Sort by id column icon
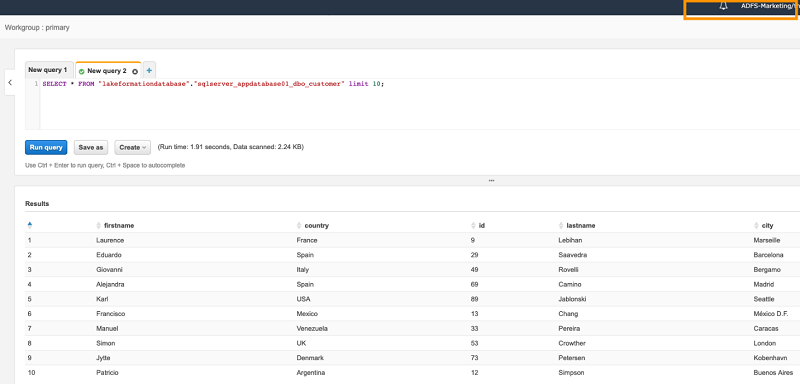The width and height of the screenshot is (800, 384). 473,225
